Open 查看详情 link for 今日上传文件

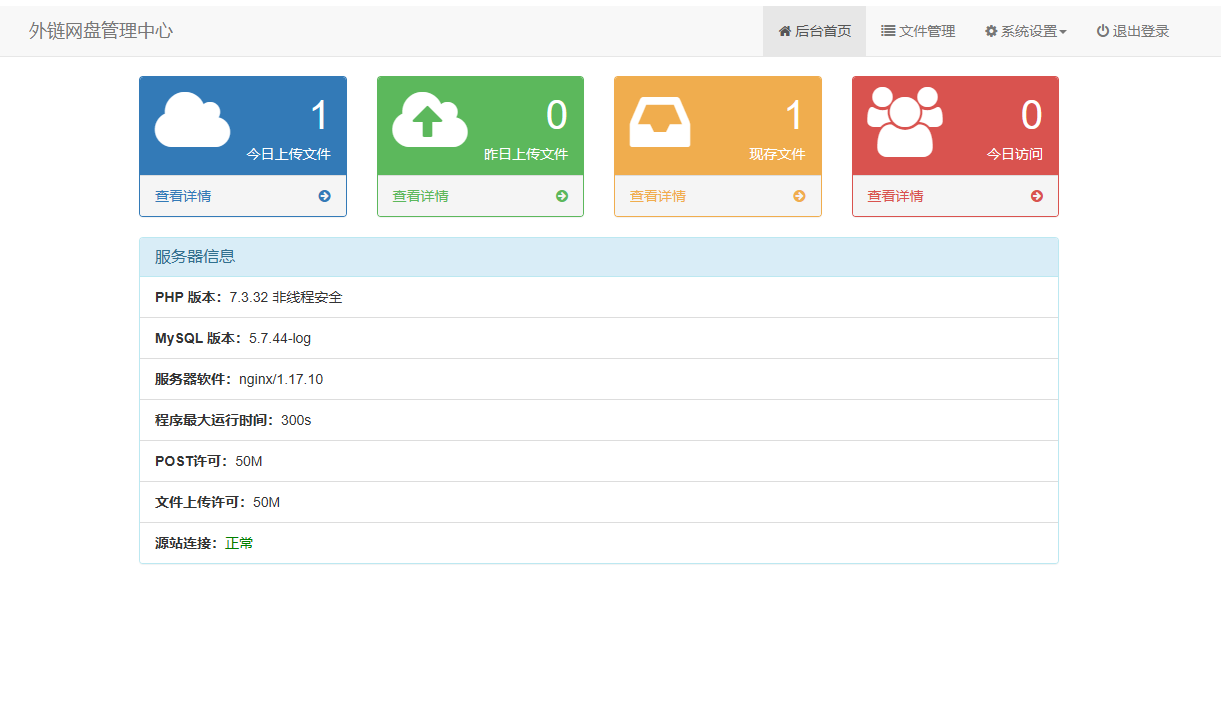[x=183, y=196]
